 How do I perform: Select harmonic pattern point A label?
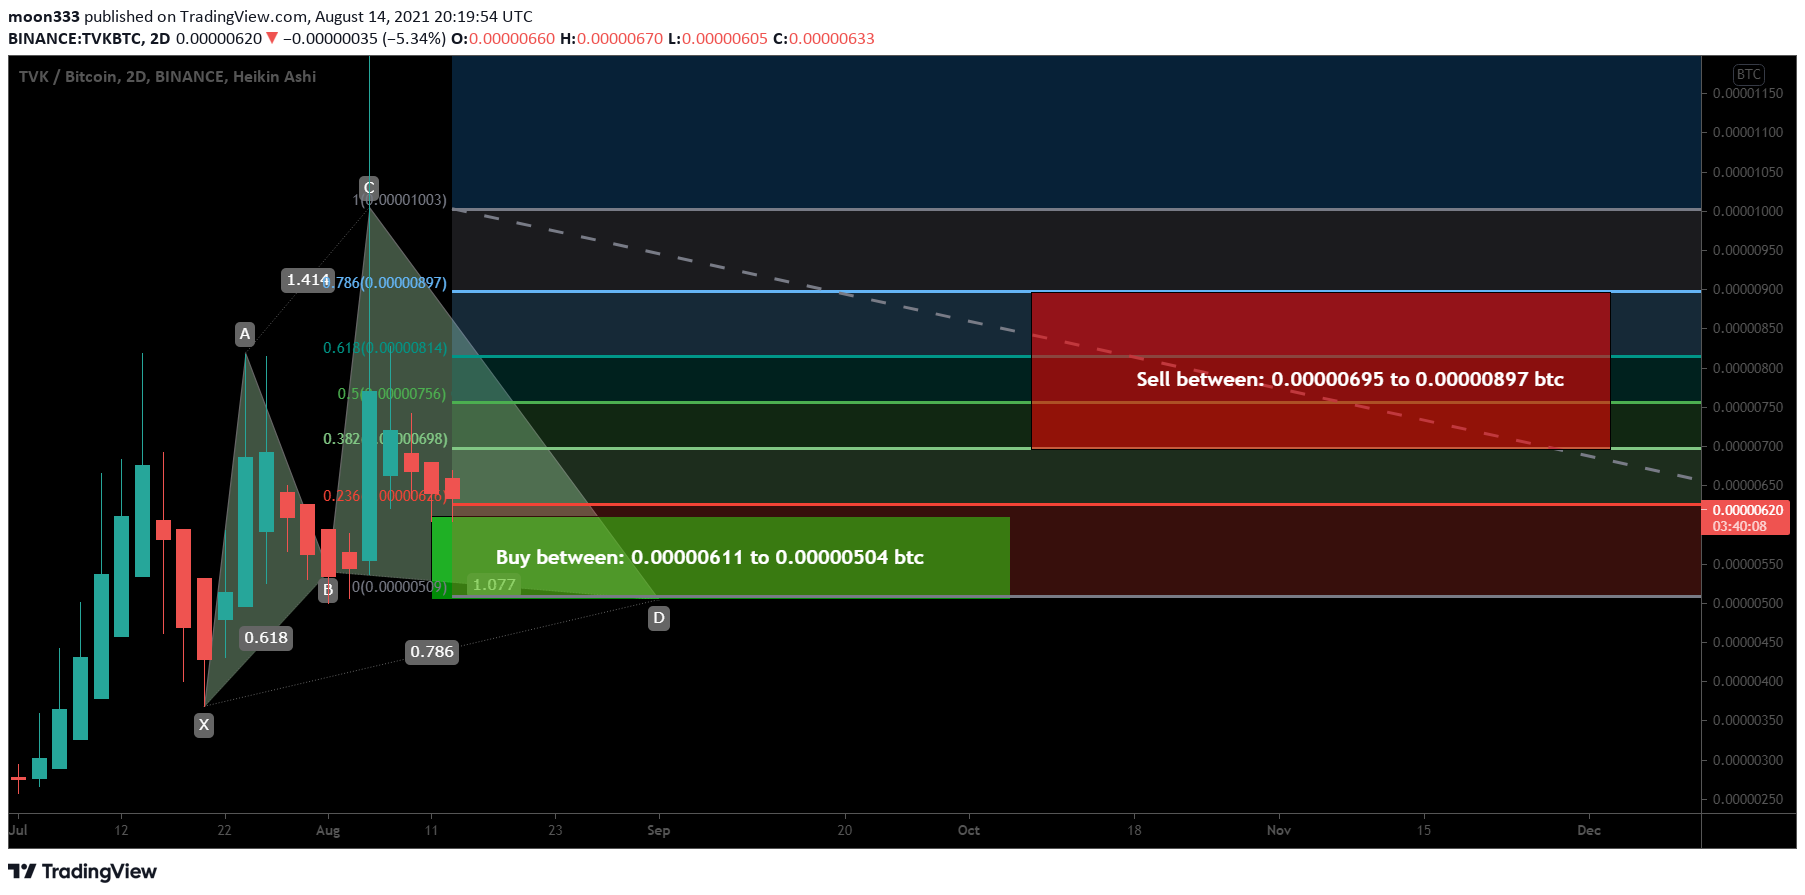pos(245,334)
